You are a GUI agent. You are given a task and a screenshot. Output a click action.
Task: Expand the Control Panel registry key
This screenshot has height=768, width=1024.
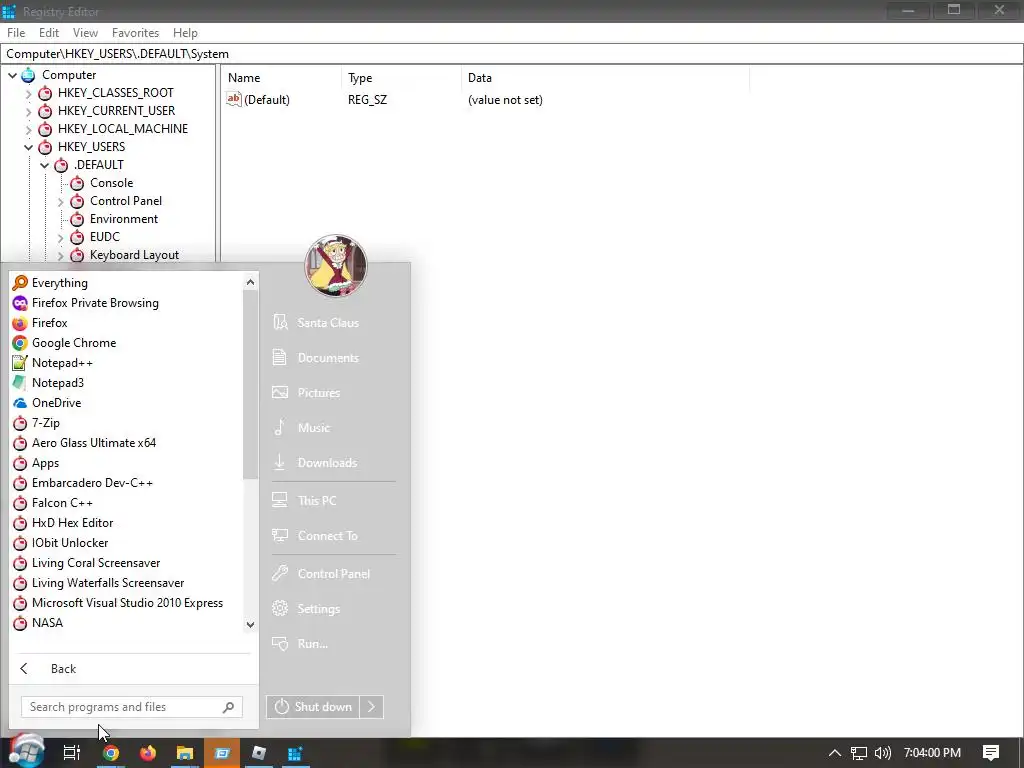pyautogui.click(x=61, y=202)
